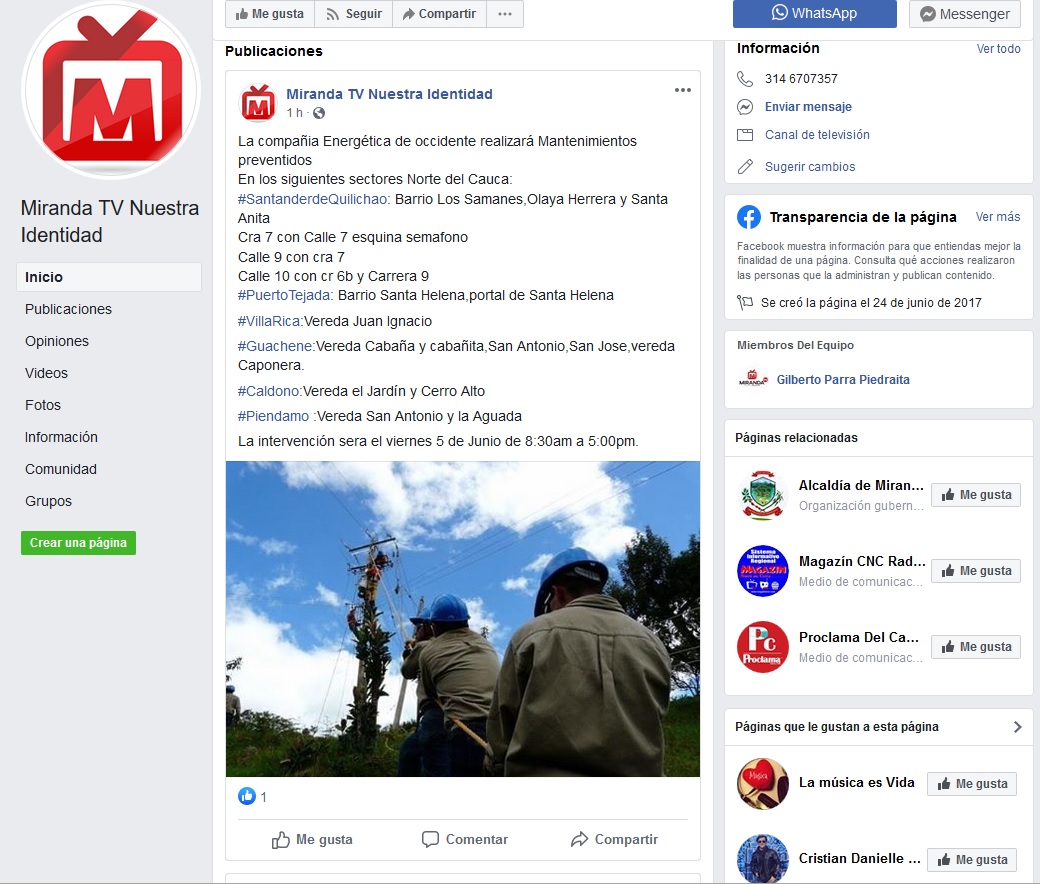Open hashtag #Guachene
Image resolution: width=1040 pixels, height=884 pixels.
[x=277, y=346]
